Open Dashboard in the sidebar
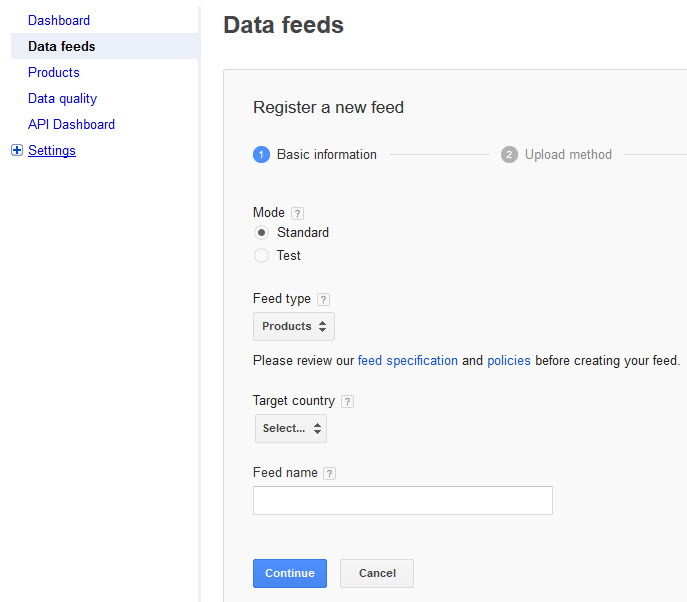Image resolution: width=687 pixels, height=602 pixels. point(59,21)
